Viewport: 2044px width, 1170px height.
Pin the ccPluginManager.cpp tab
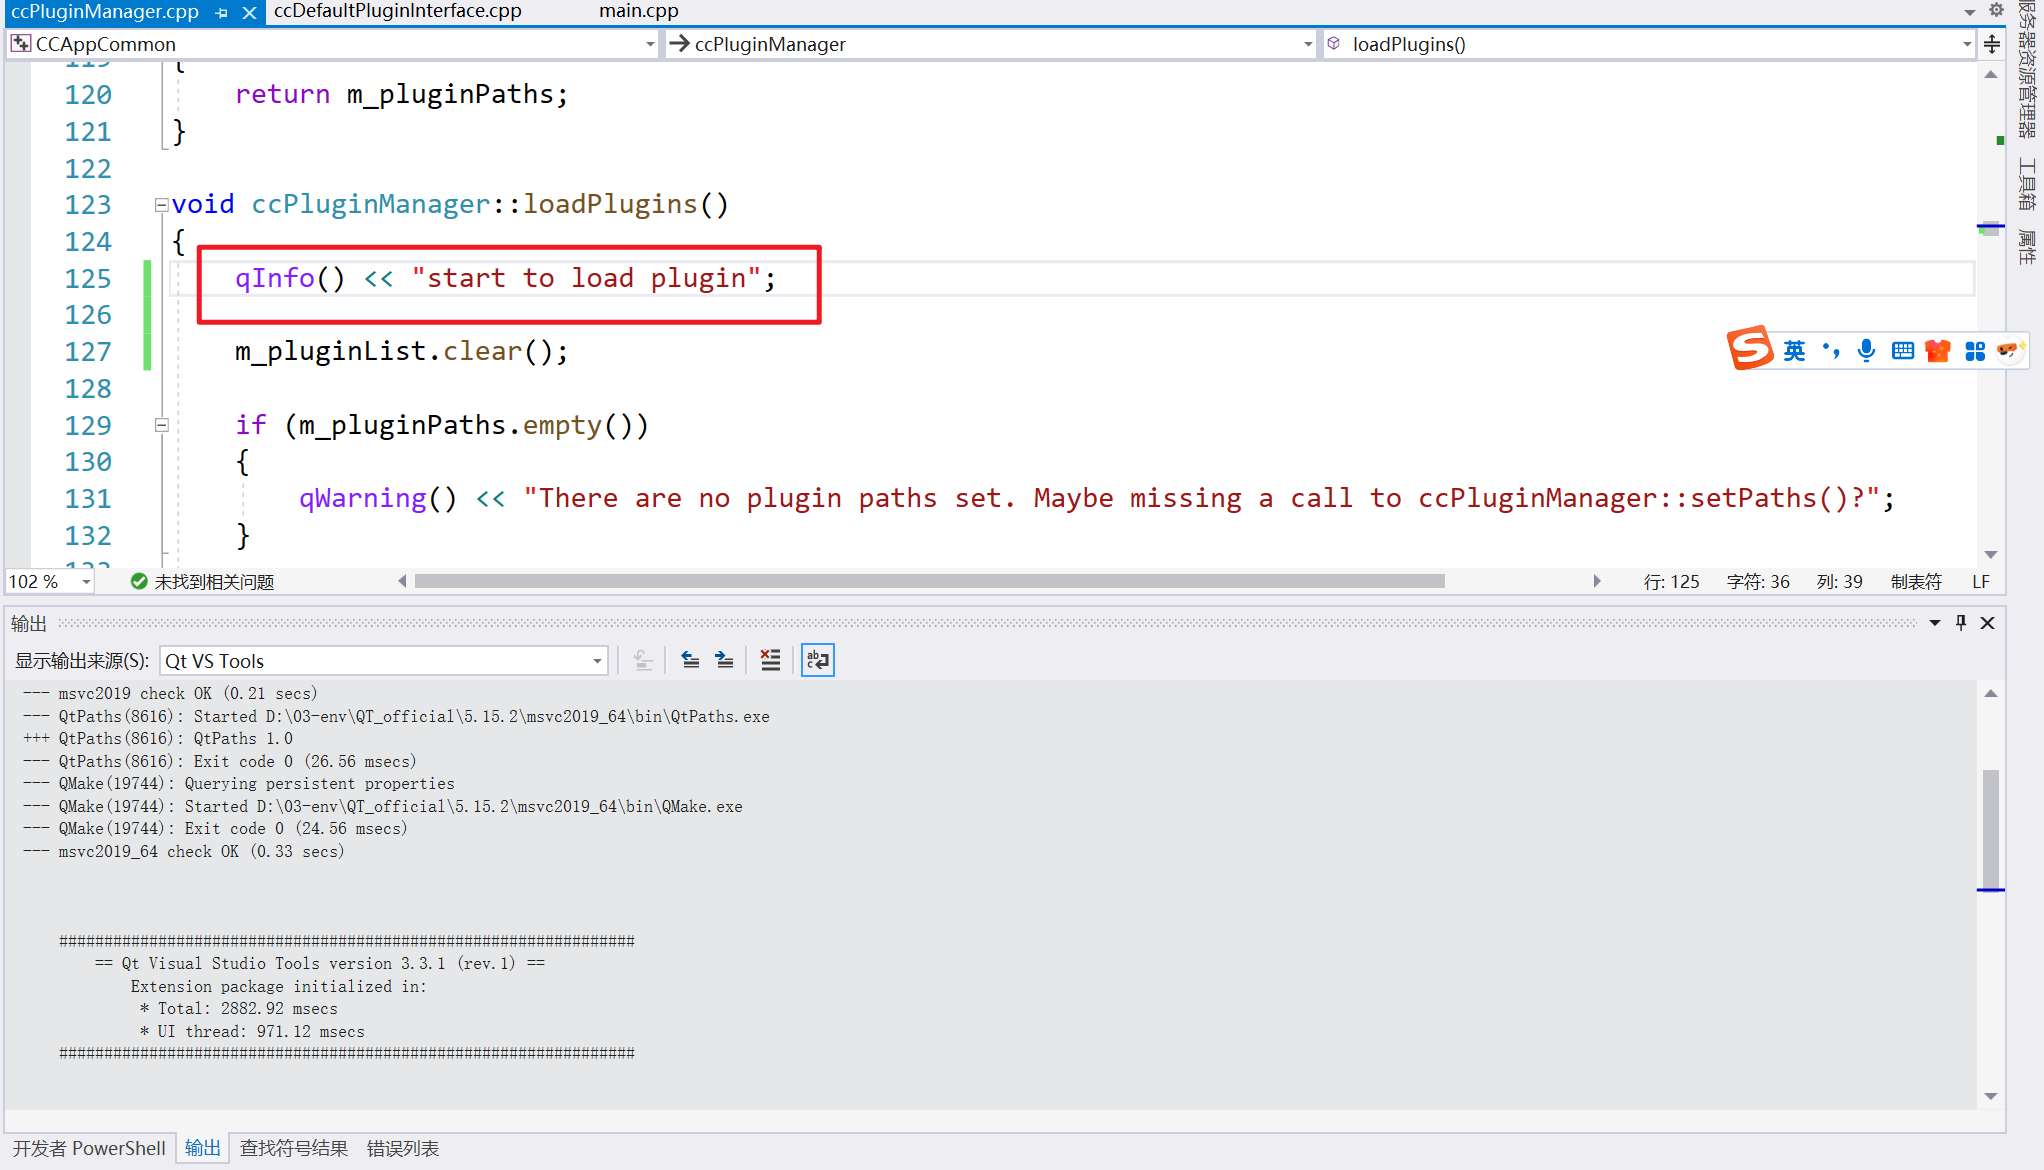pyautogui.click(x=222, y=12)
